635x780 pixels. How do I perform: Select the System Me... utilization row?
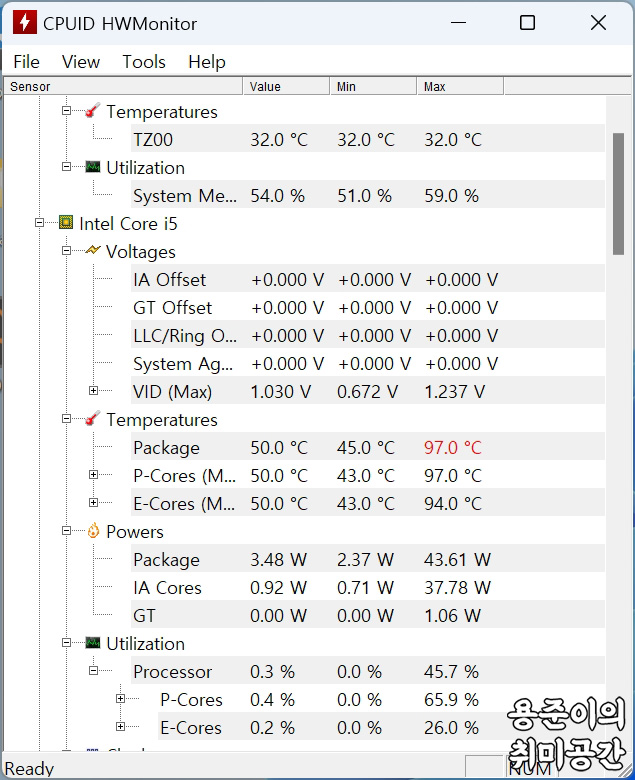click(368, 195)
